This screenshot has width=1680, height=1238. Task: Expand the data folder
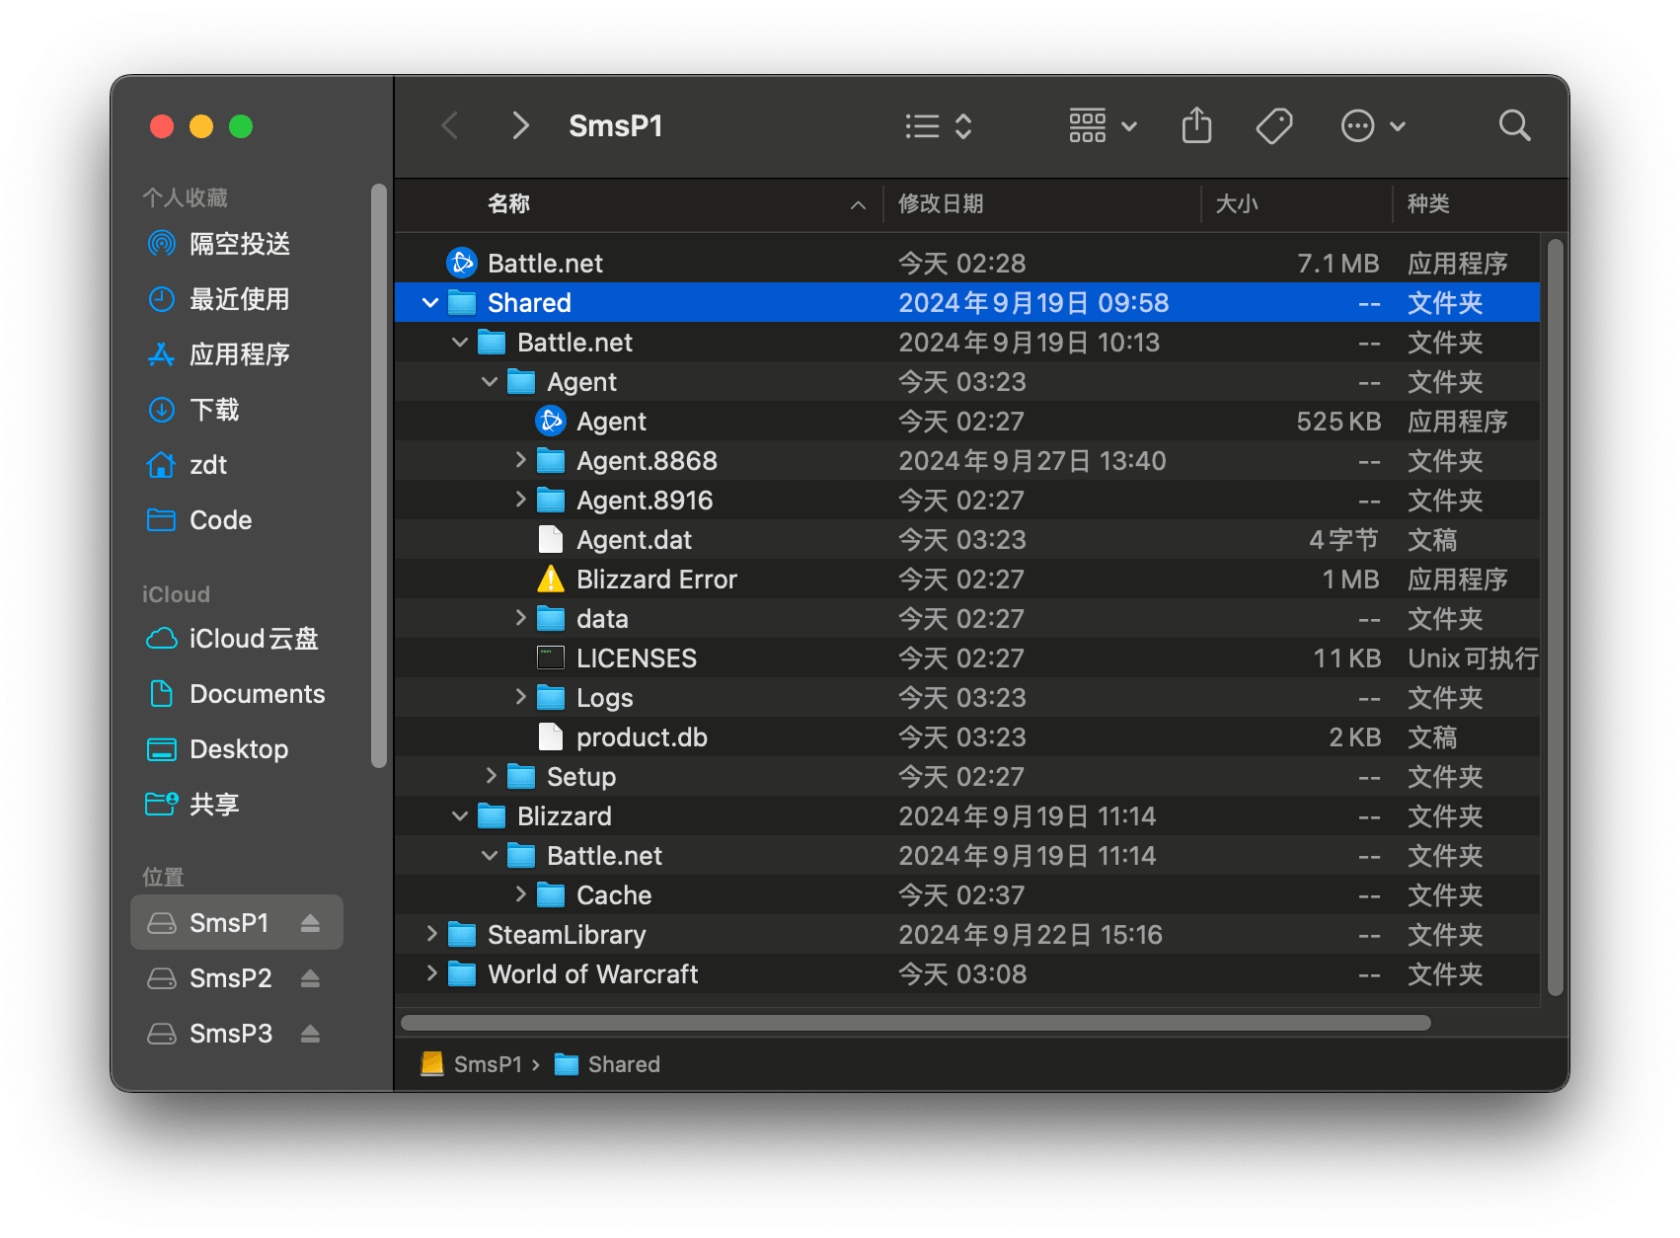coord(520,618)
